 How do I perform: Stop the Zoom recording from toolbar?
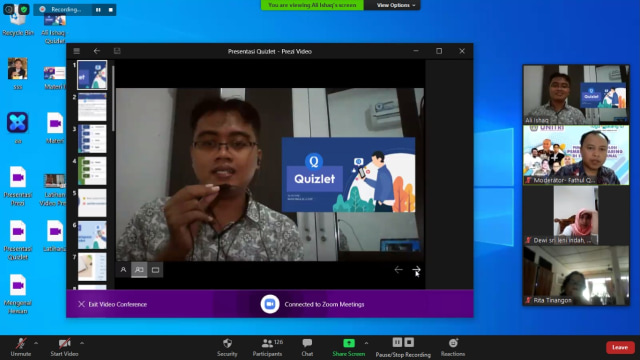click(x=409, y=342)
